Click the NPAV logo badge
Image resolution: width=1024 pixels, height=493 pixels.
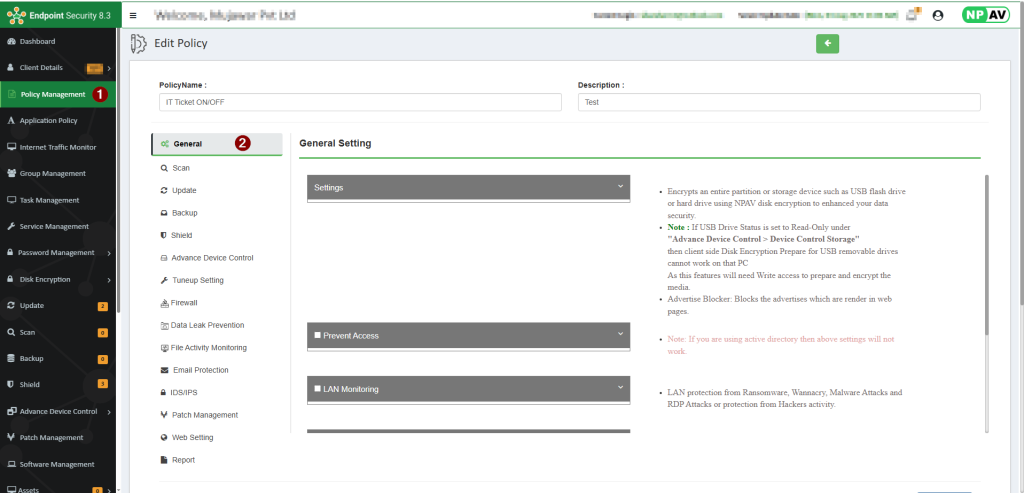tap(985, 15)
